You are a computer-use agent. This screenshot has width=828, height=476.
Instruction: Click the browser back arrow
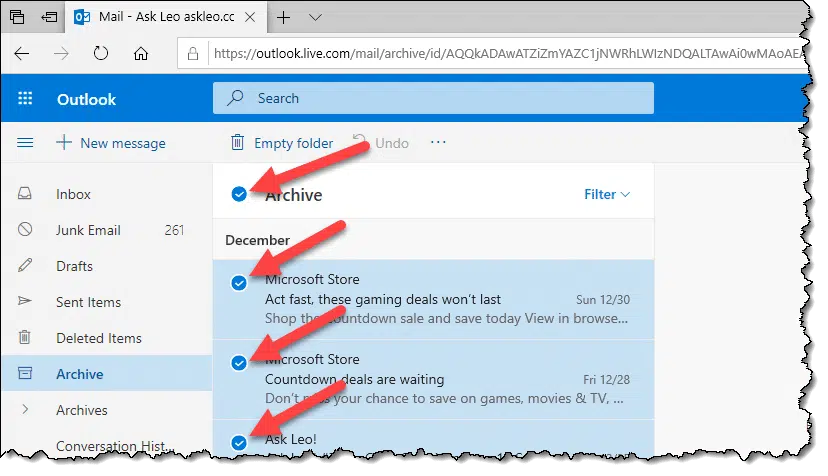pos(22,53)
